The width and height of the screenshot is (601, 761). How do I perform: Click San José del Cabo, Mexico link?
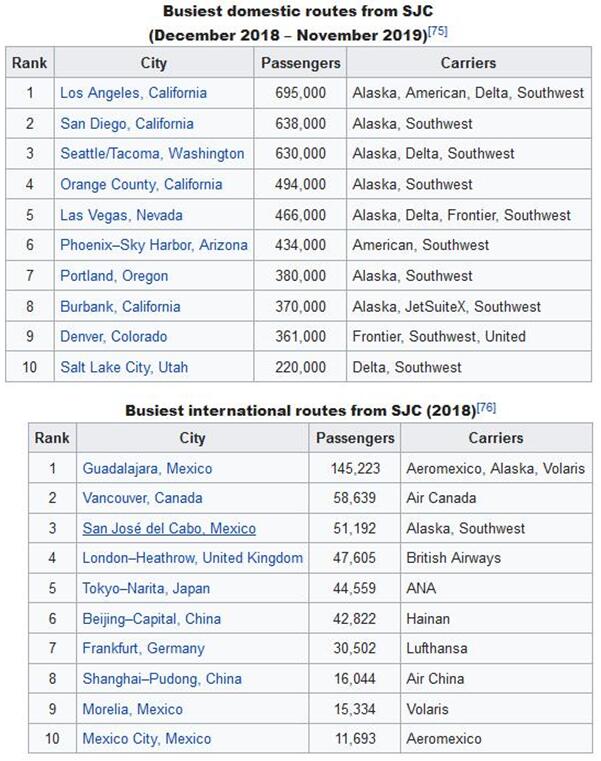click(169, 528)
